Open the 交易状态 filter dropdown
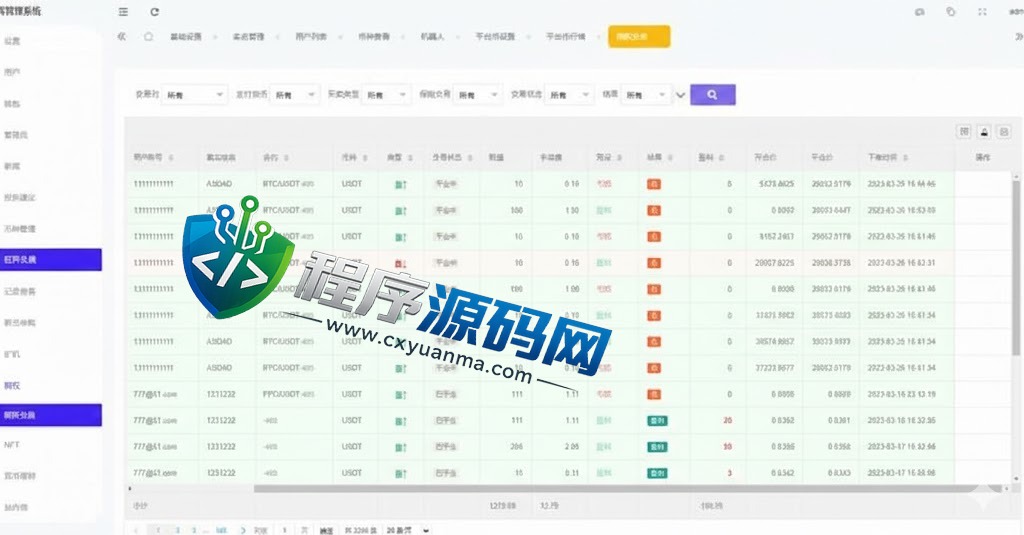 pos(569,95)
